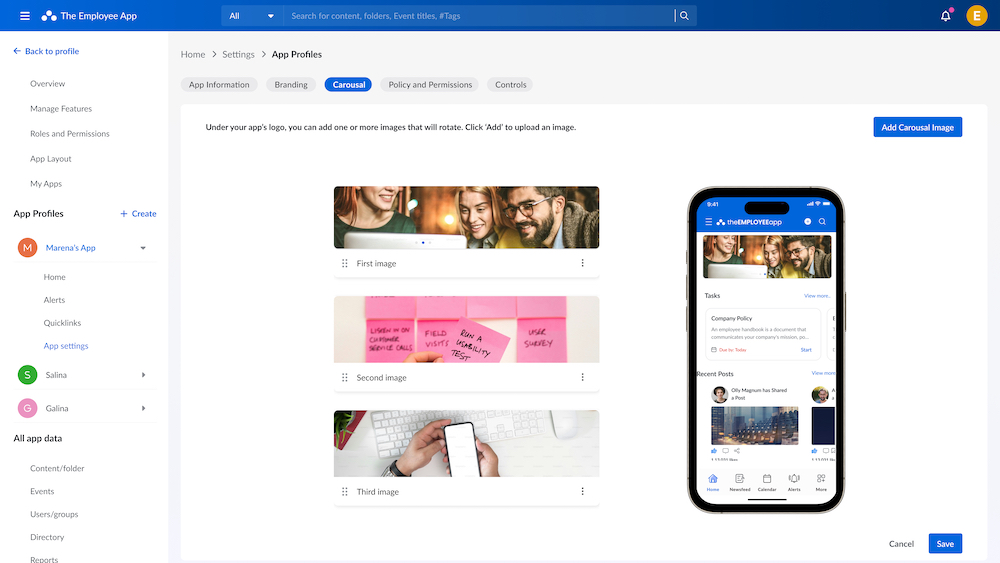Click Marena's App avatar icon
This screenshot has height=563, width=1000.
[x=27, y=247]
